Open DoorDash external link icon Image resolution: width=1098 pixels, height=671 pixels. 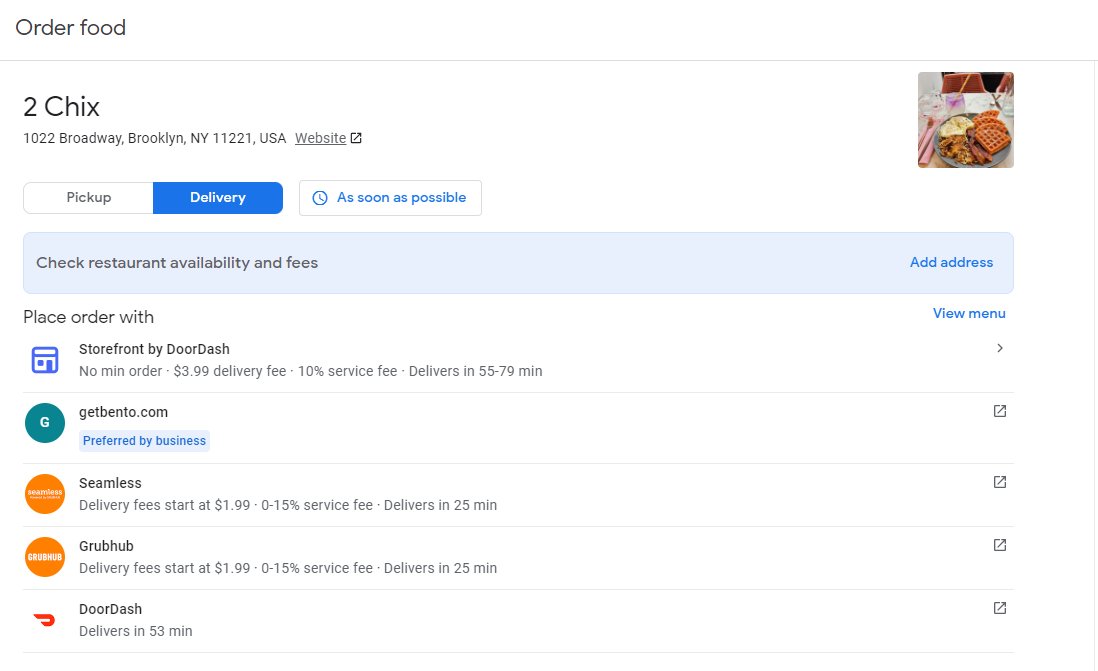pyautogui.click(x=1000, y=608)
